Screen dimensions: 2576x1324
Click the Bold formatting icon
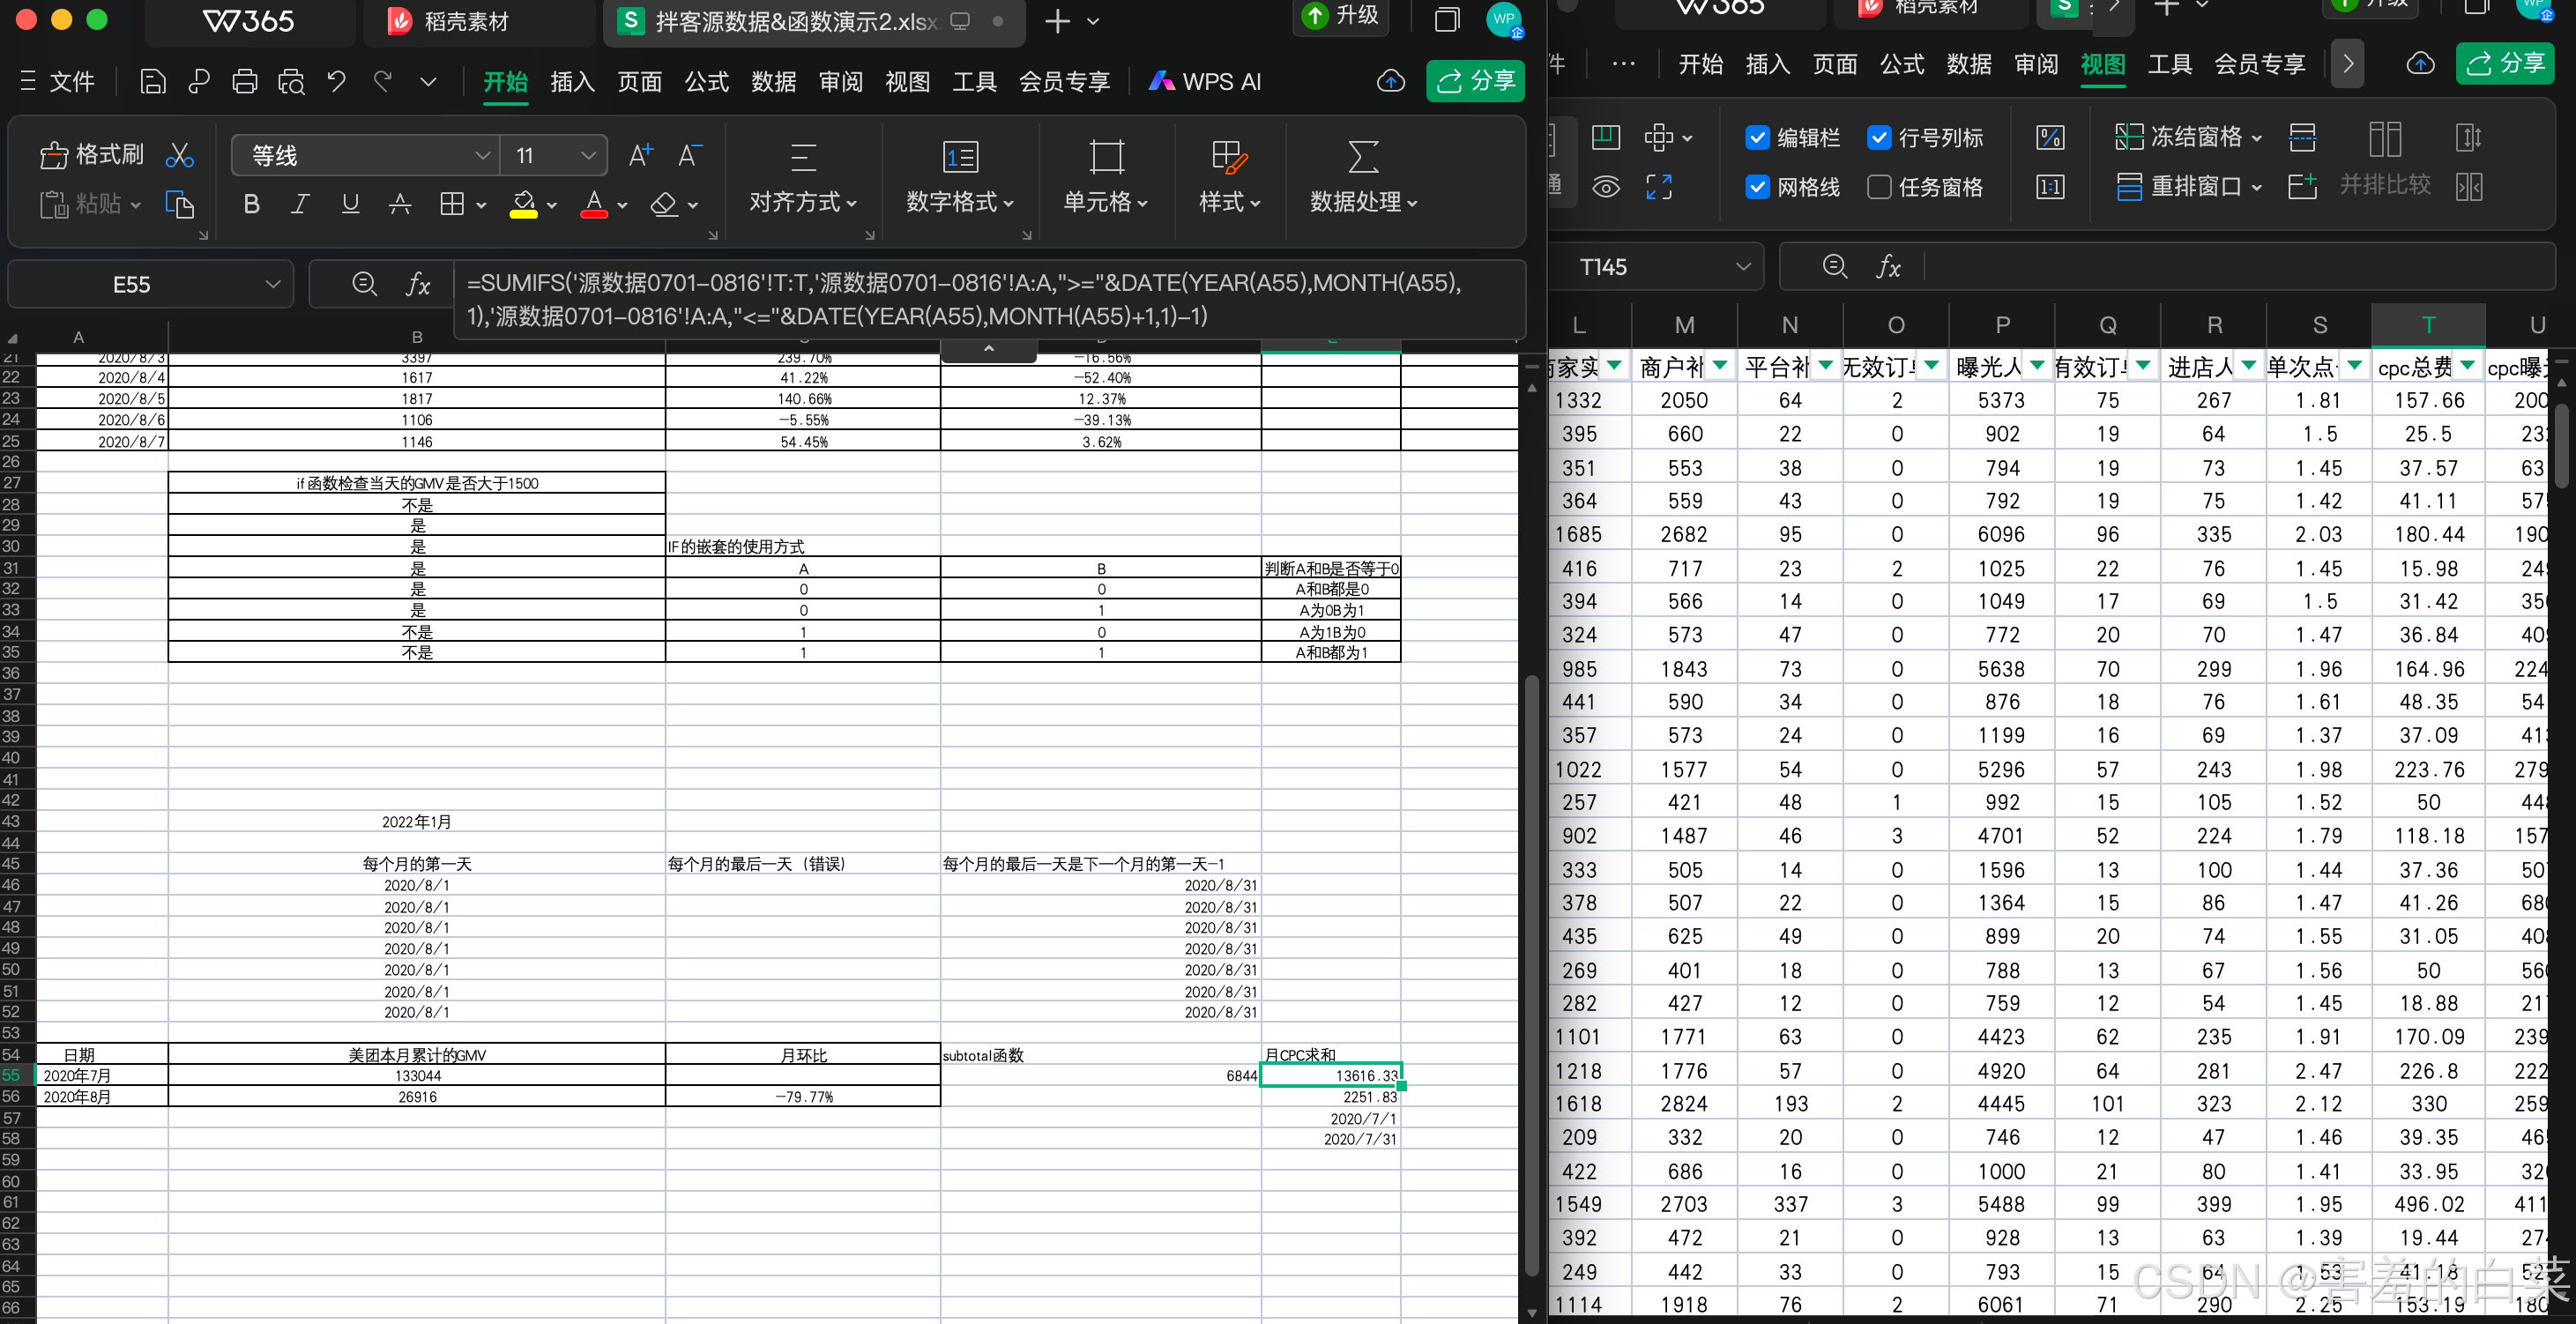pos(252,204)
